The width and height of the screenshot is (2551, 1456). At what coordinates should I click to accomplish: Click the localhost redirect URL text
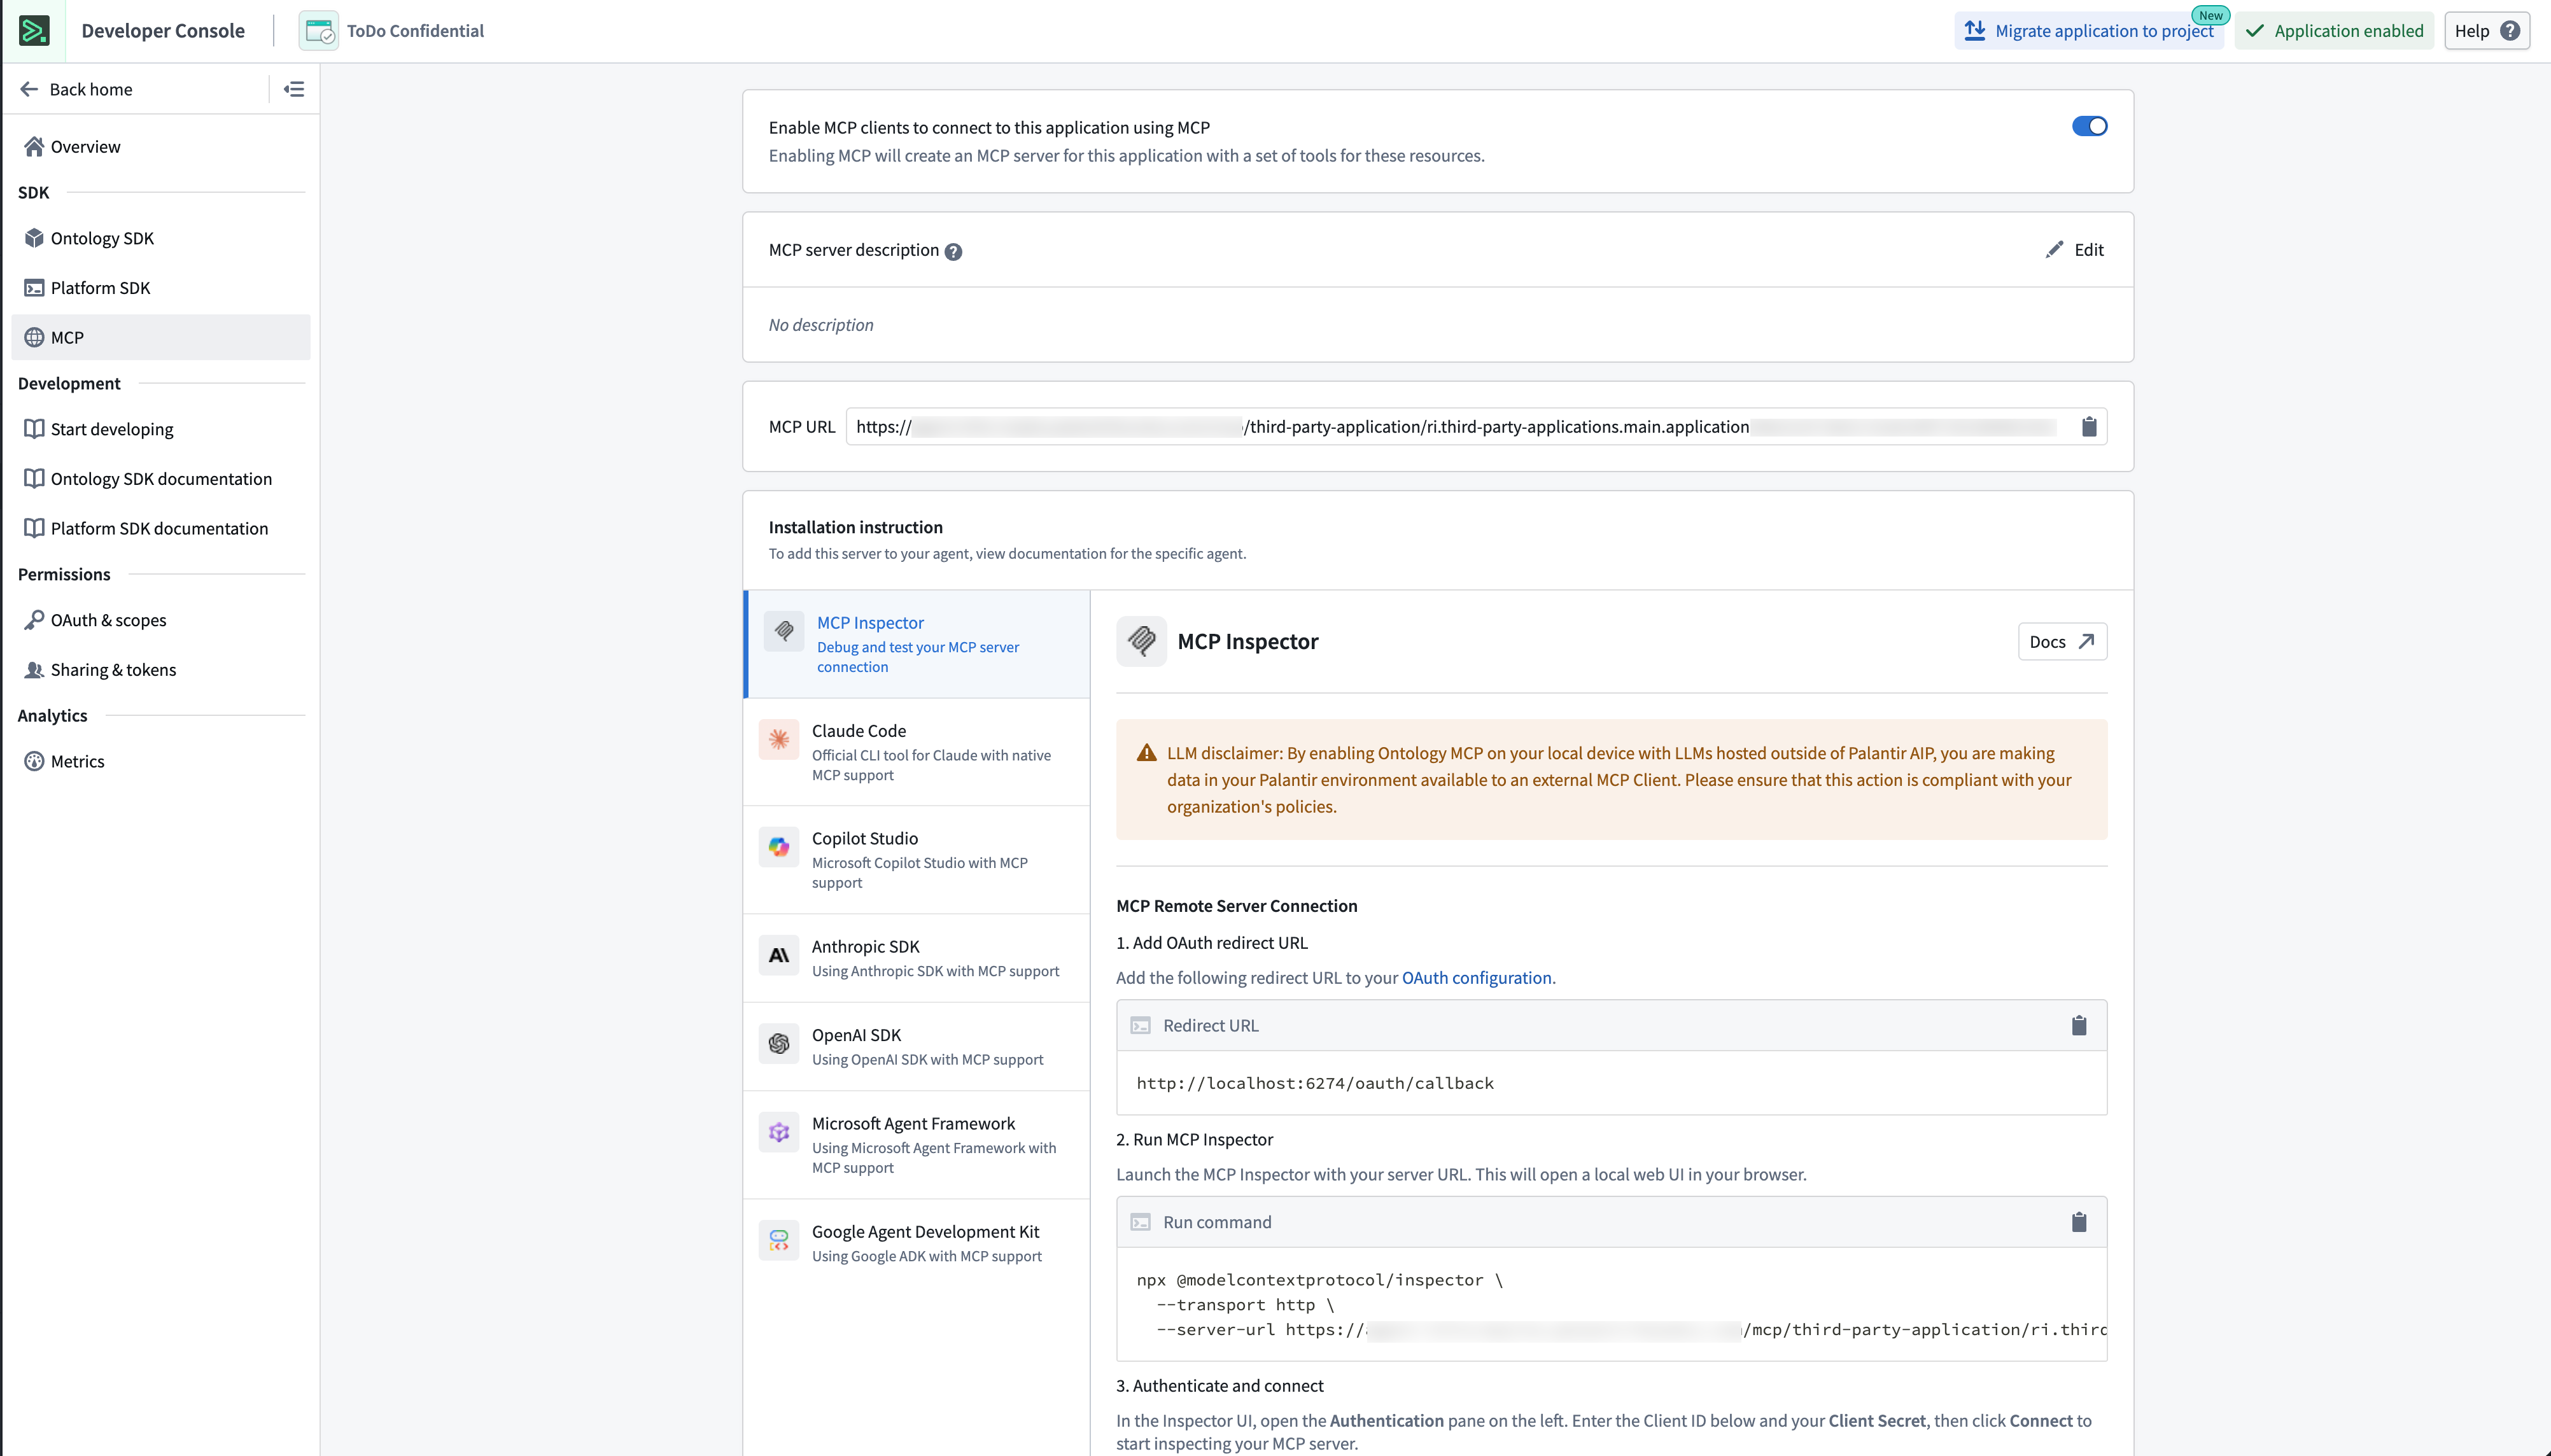point(1315,1083)
